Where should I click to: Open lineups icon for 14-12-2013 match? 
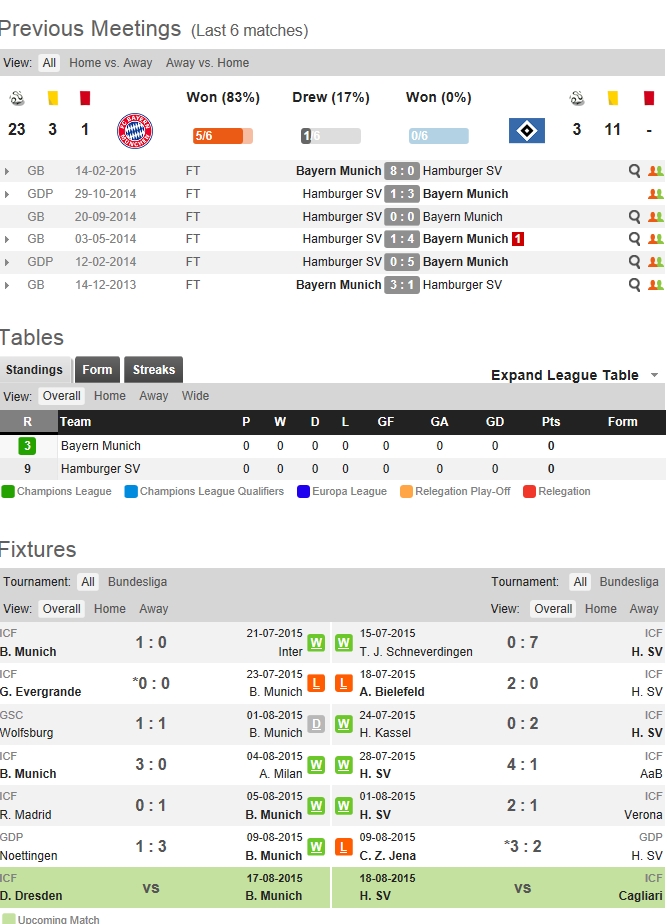click(655, 285)
